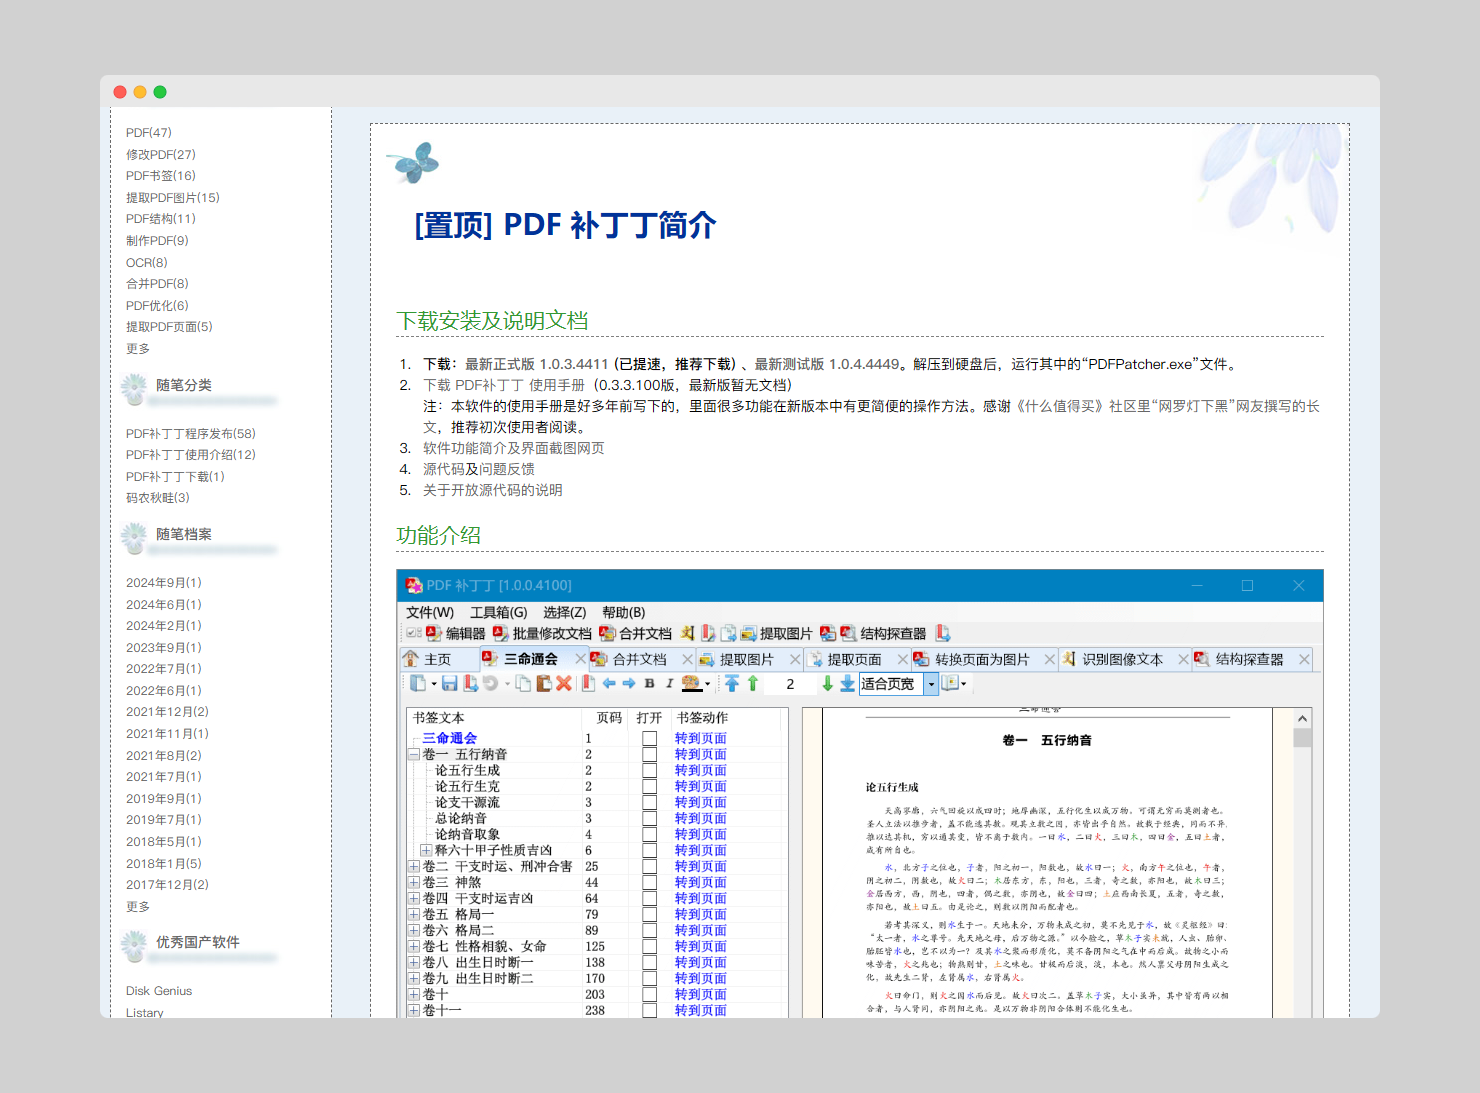1480x1093 pixels.
Task: Click the paste clipboard icon in editor toolbar
Action: [544, 683]
